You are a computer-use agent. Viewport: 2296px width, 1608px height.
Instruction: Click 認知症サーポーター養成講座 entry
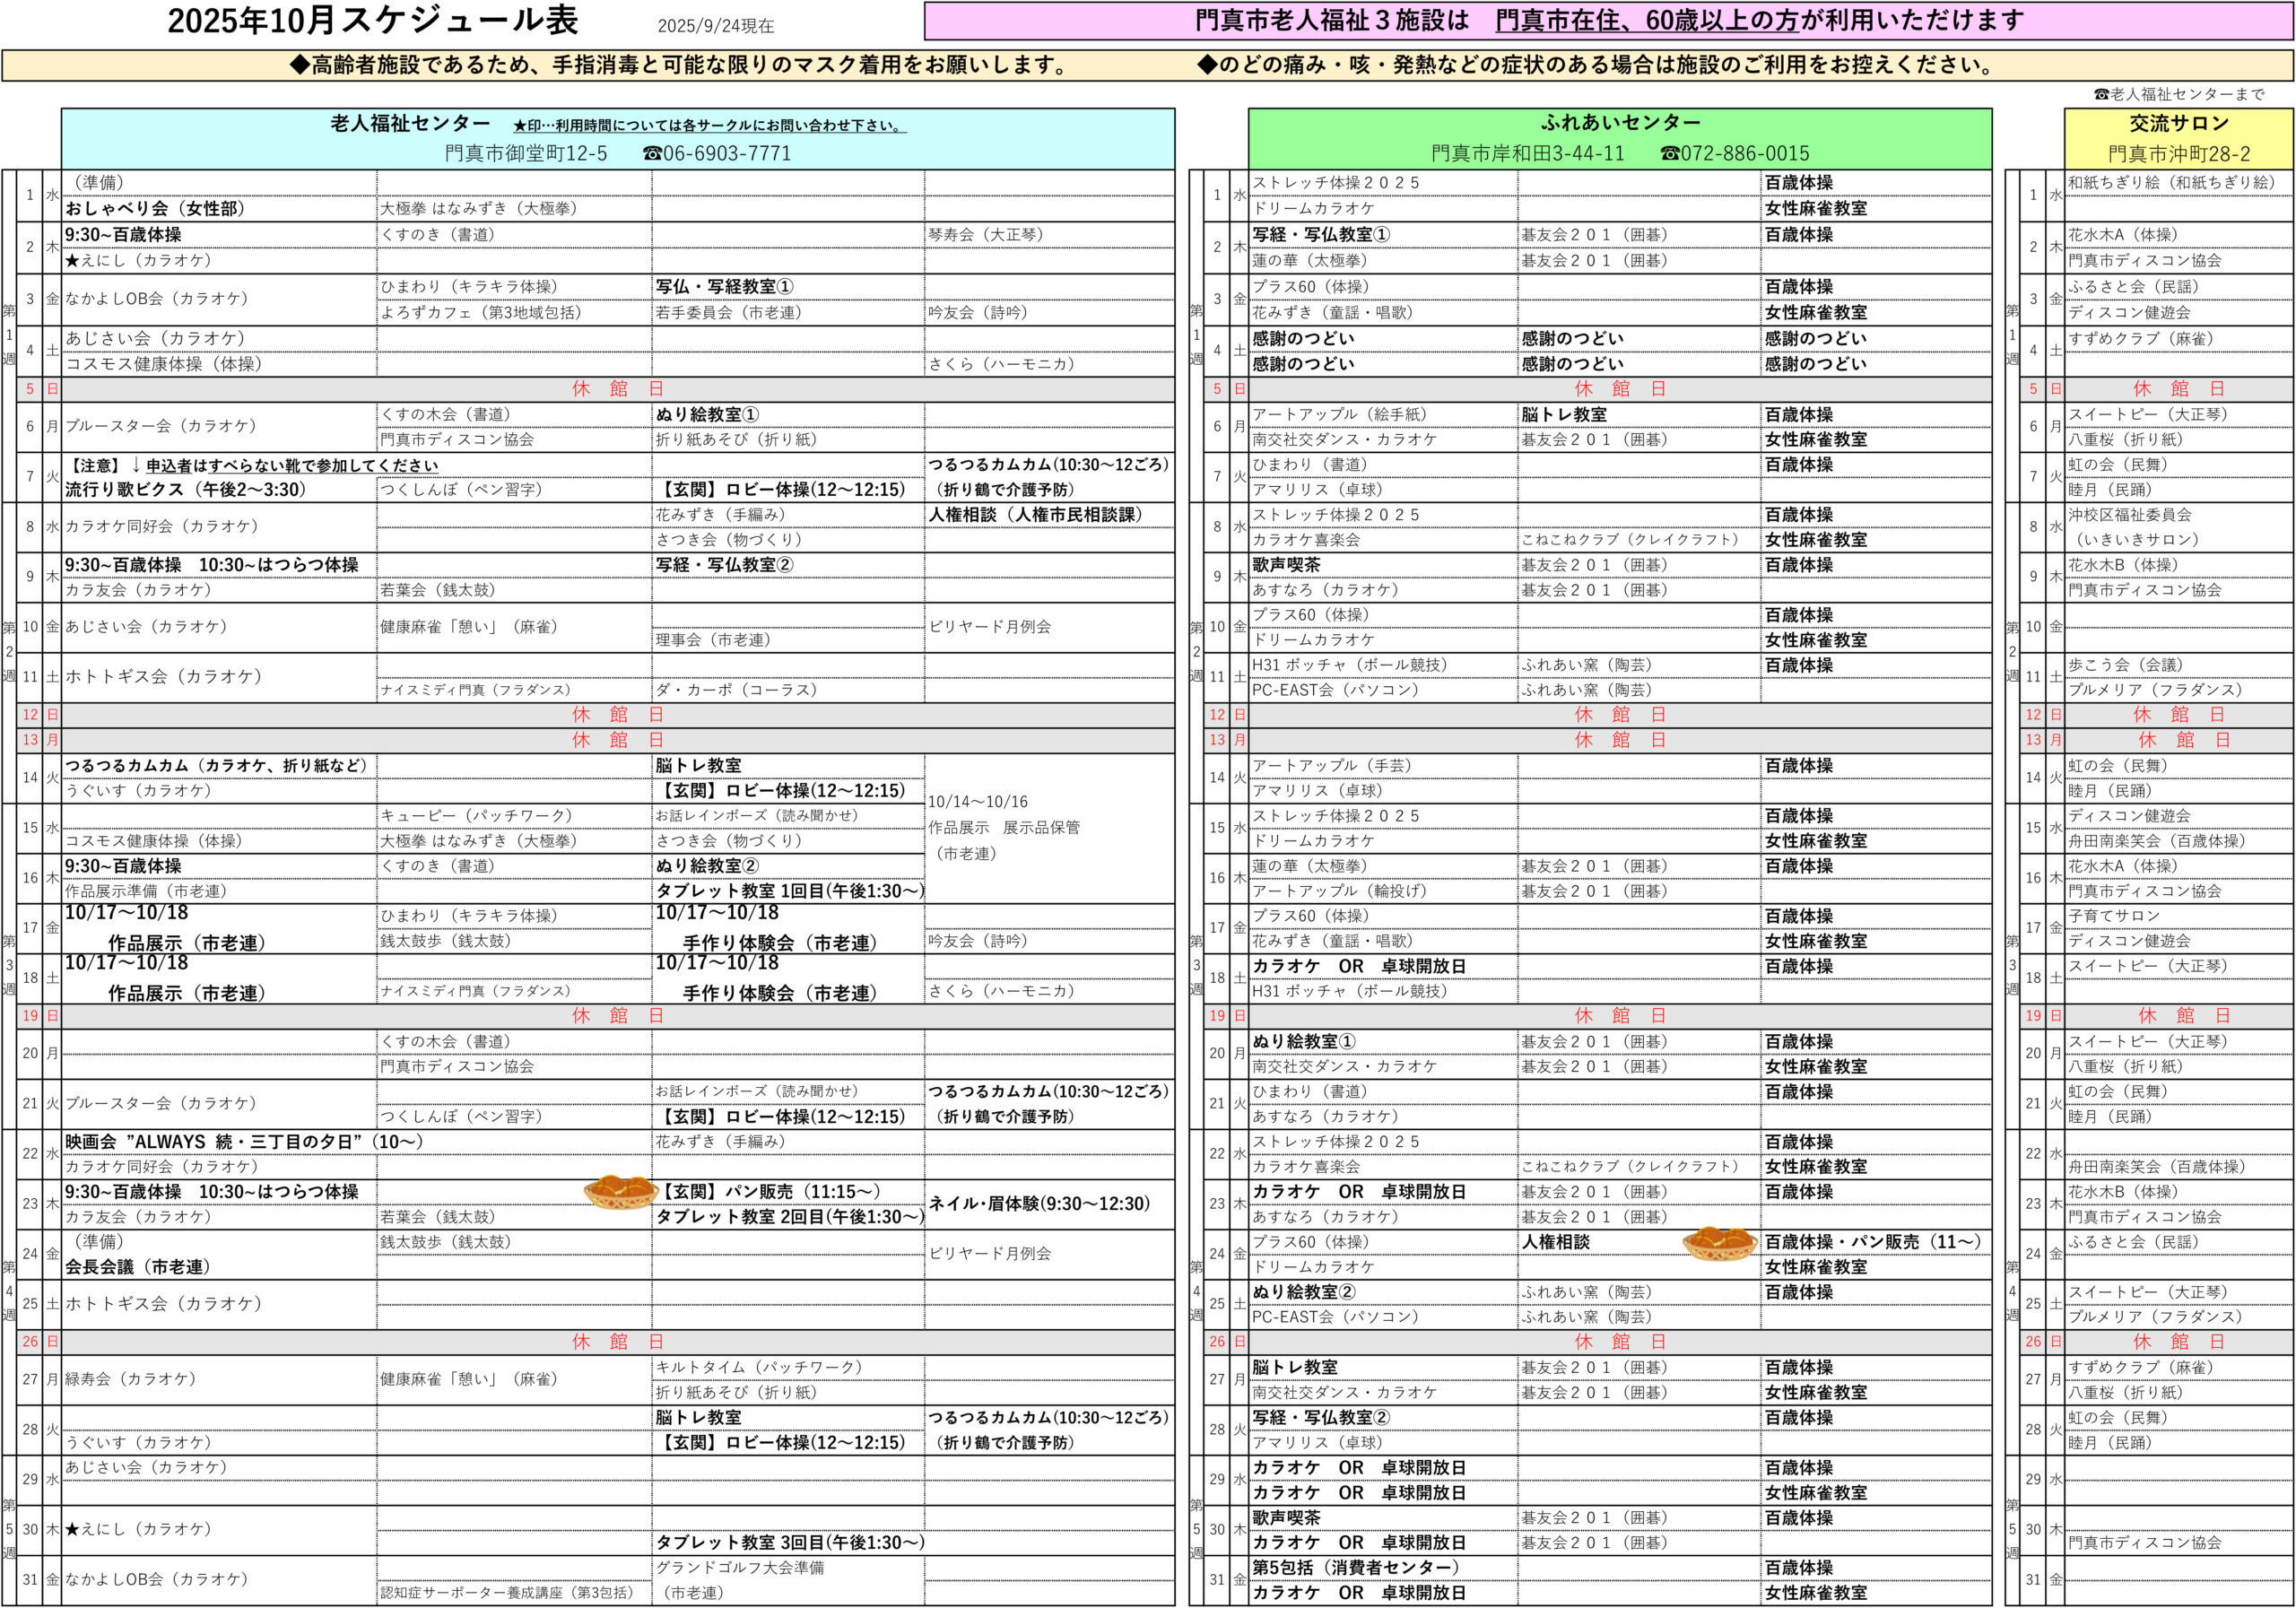(507, 1592)
